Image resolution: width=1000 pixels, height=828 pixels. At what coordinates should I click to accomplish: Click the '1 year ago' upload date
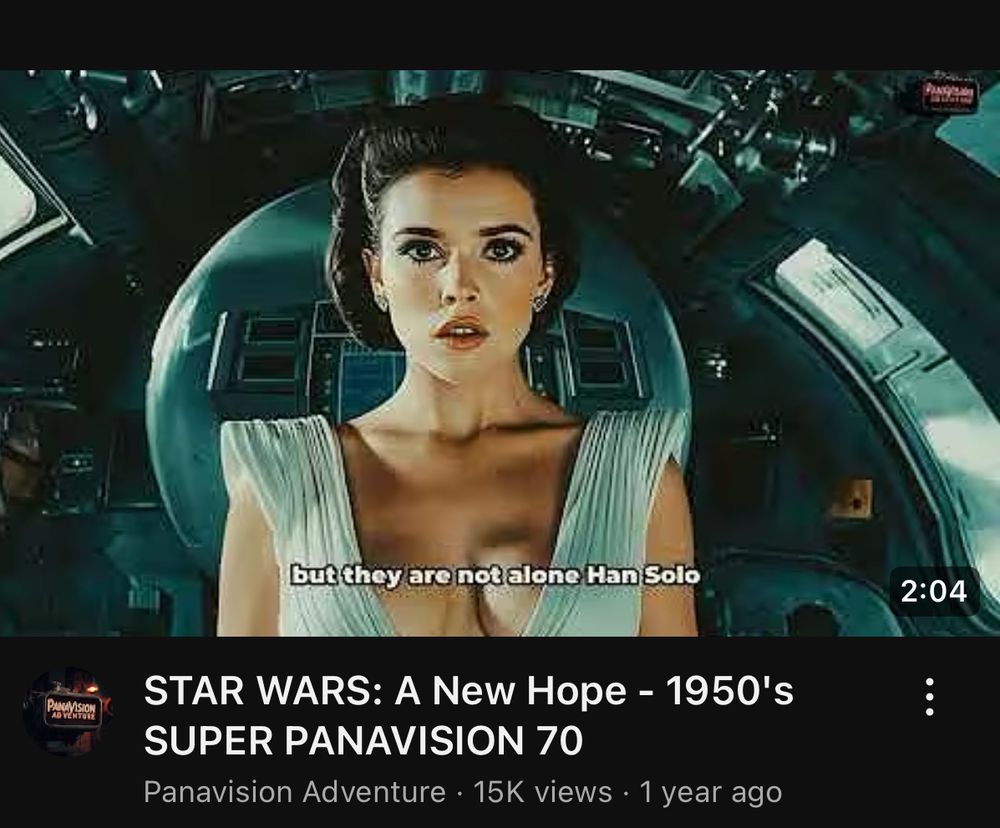coord(710,793)
